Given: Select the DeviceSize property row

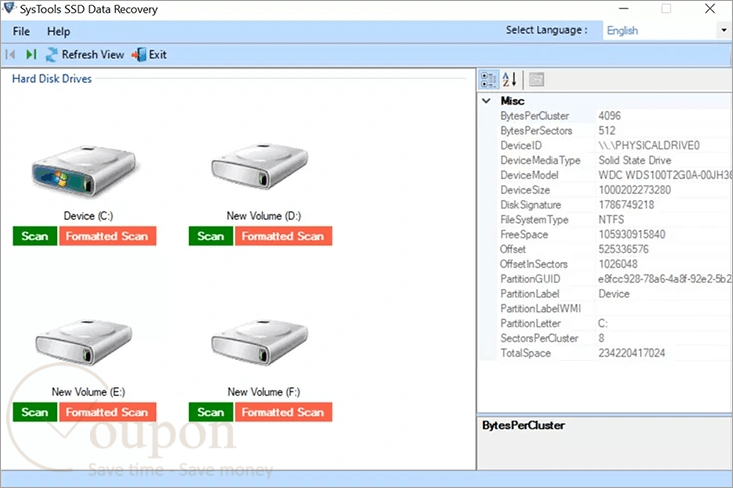Looking at the screenshot, I should [x=615, y=190].
